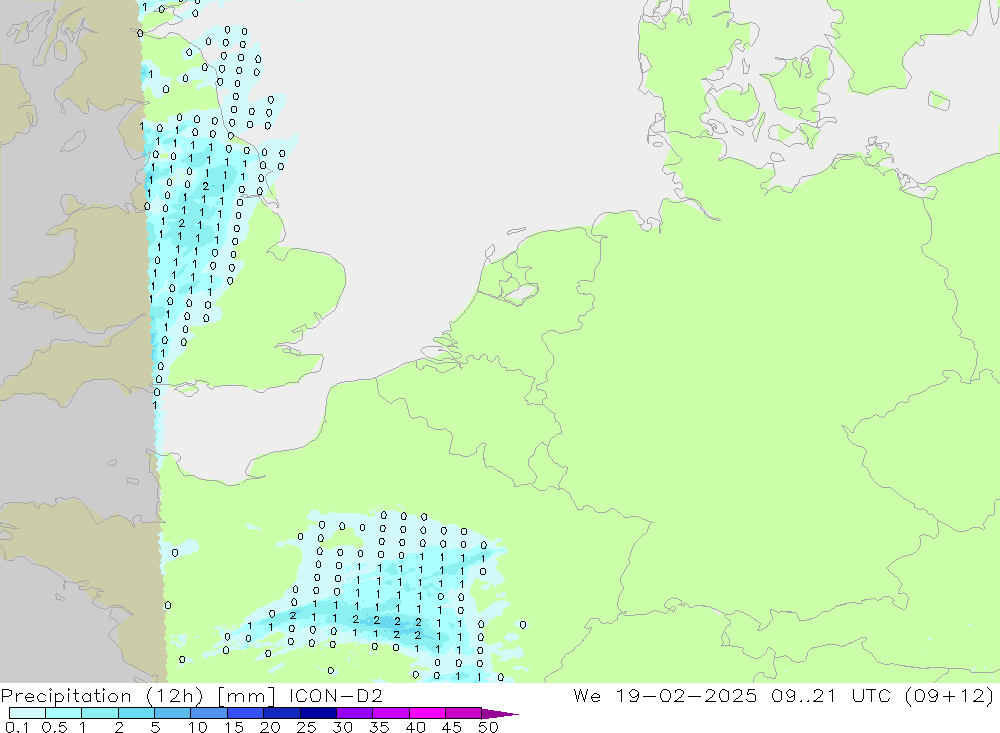This screenshot has height=733, width=1000.
Task: Pick the blue swatch between 15 and 20
Action: (246, 713)
